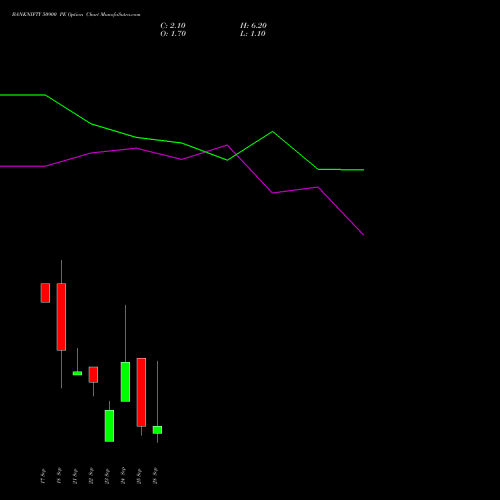Screen dimensions: 500x500
Task: Click the '17 Sep' date label
Action: click(43, 476)
